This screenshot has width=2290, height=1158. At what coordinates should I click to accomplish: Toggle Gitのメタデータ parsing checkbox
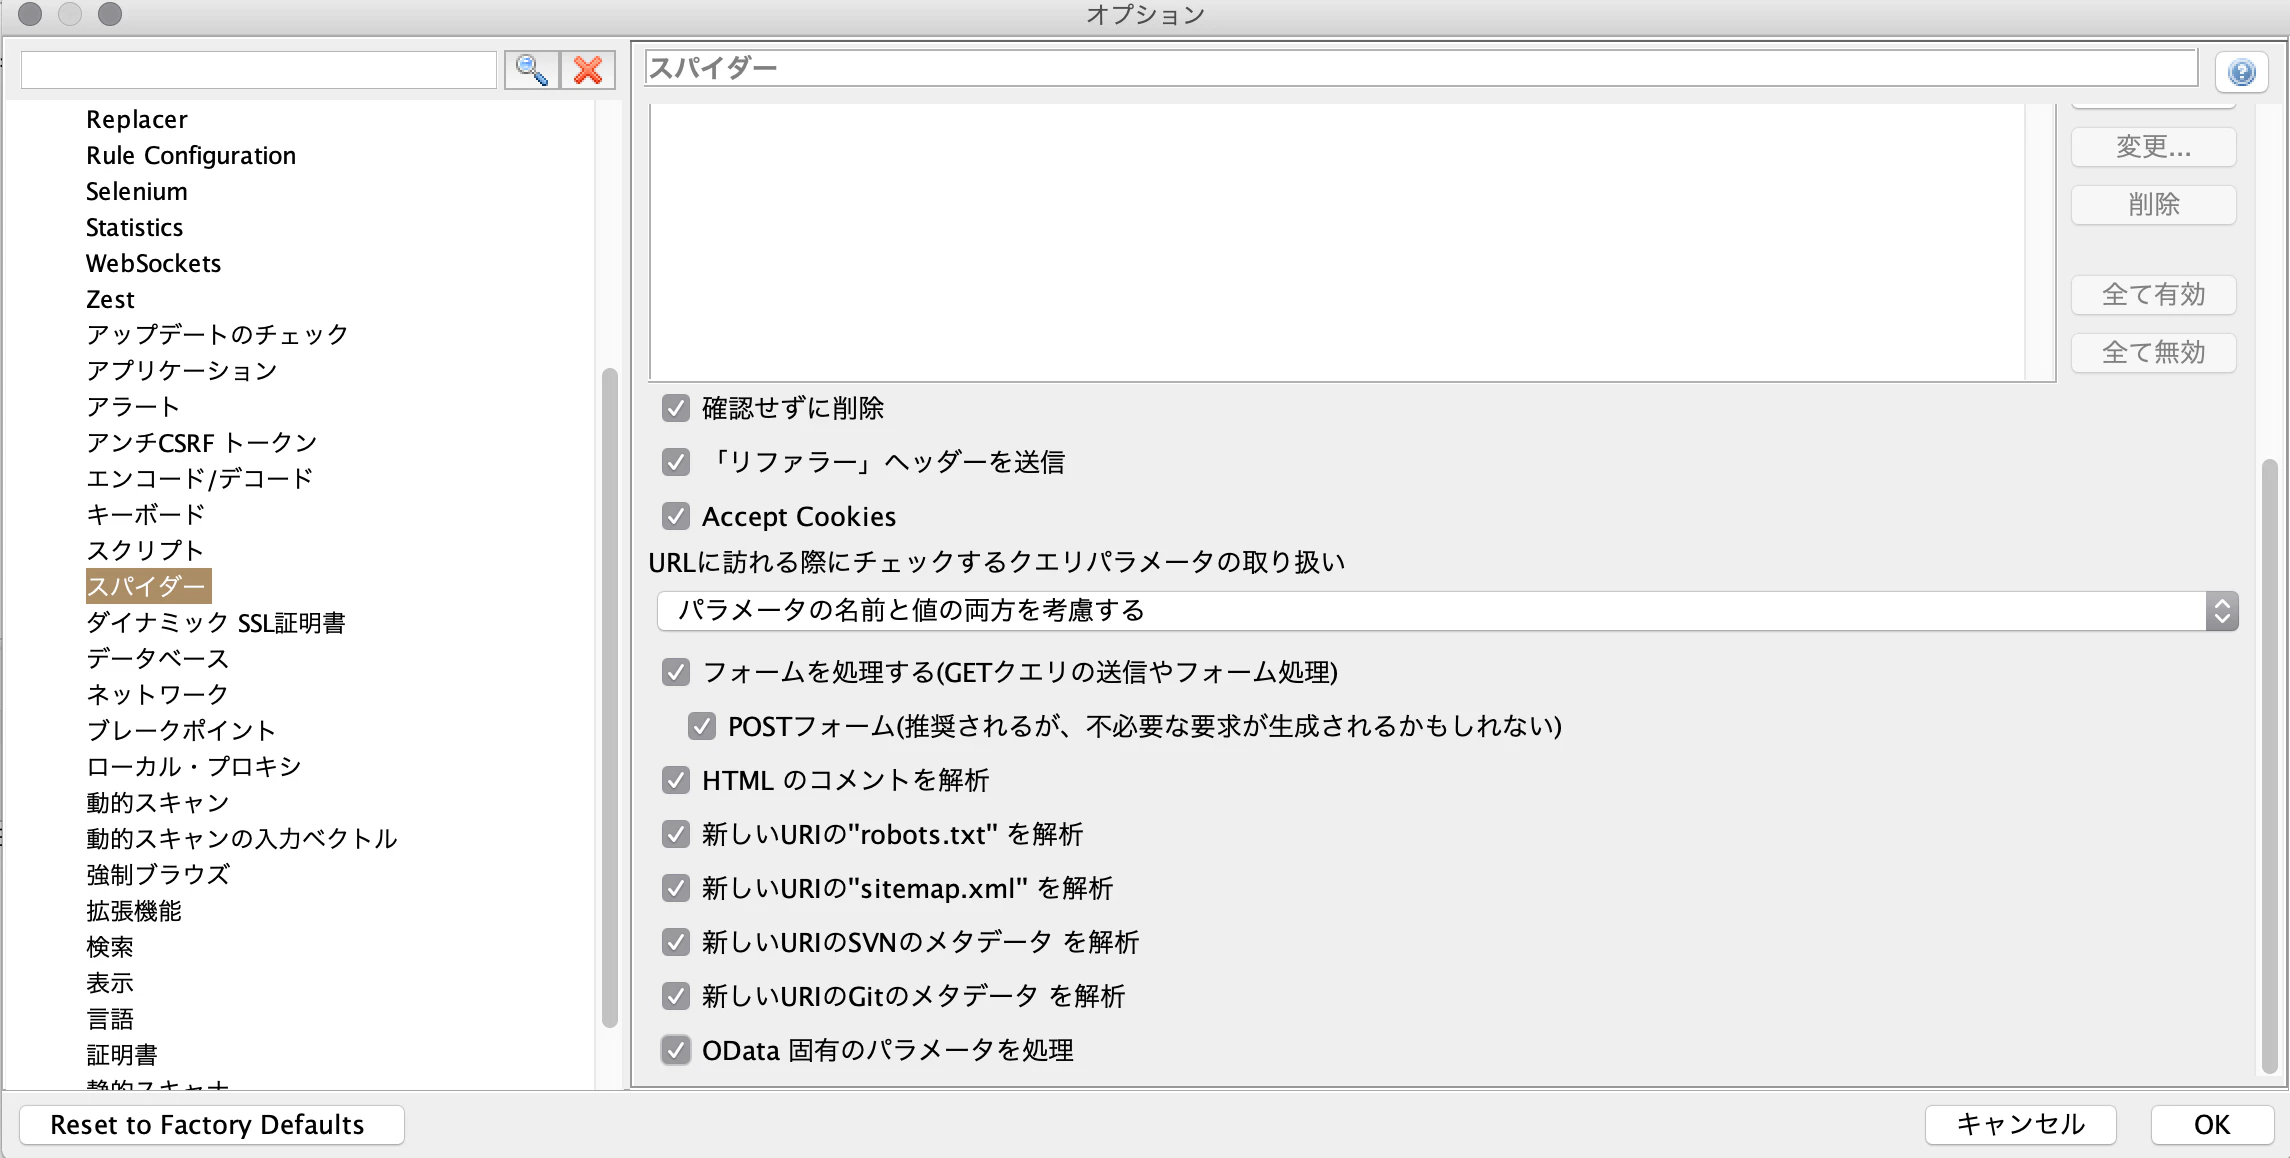coord(676,996)
